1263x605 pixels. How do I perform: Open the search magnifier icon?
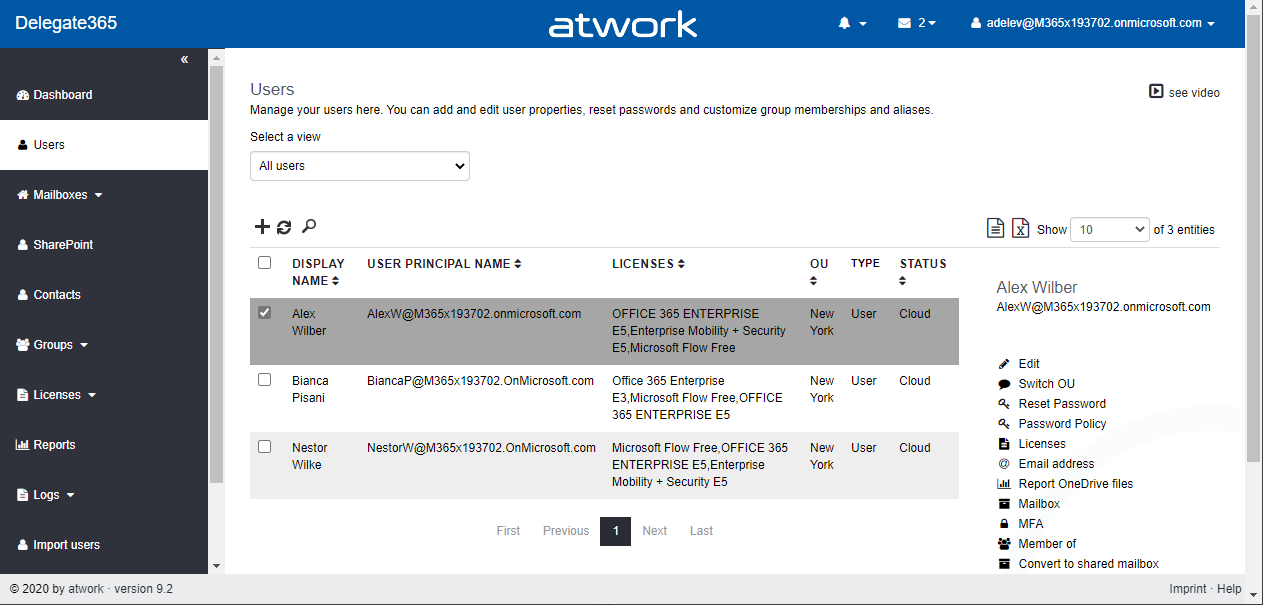[x=309, y=227]
